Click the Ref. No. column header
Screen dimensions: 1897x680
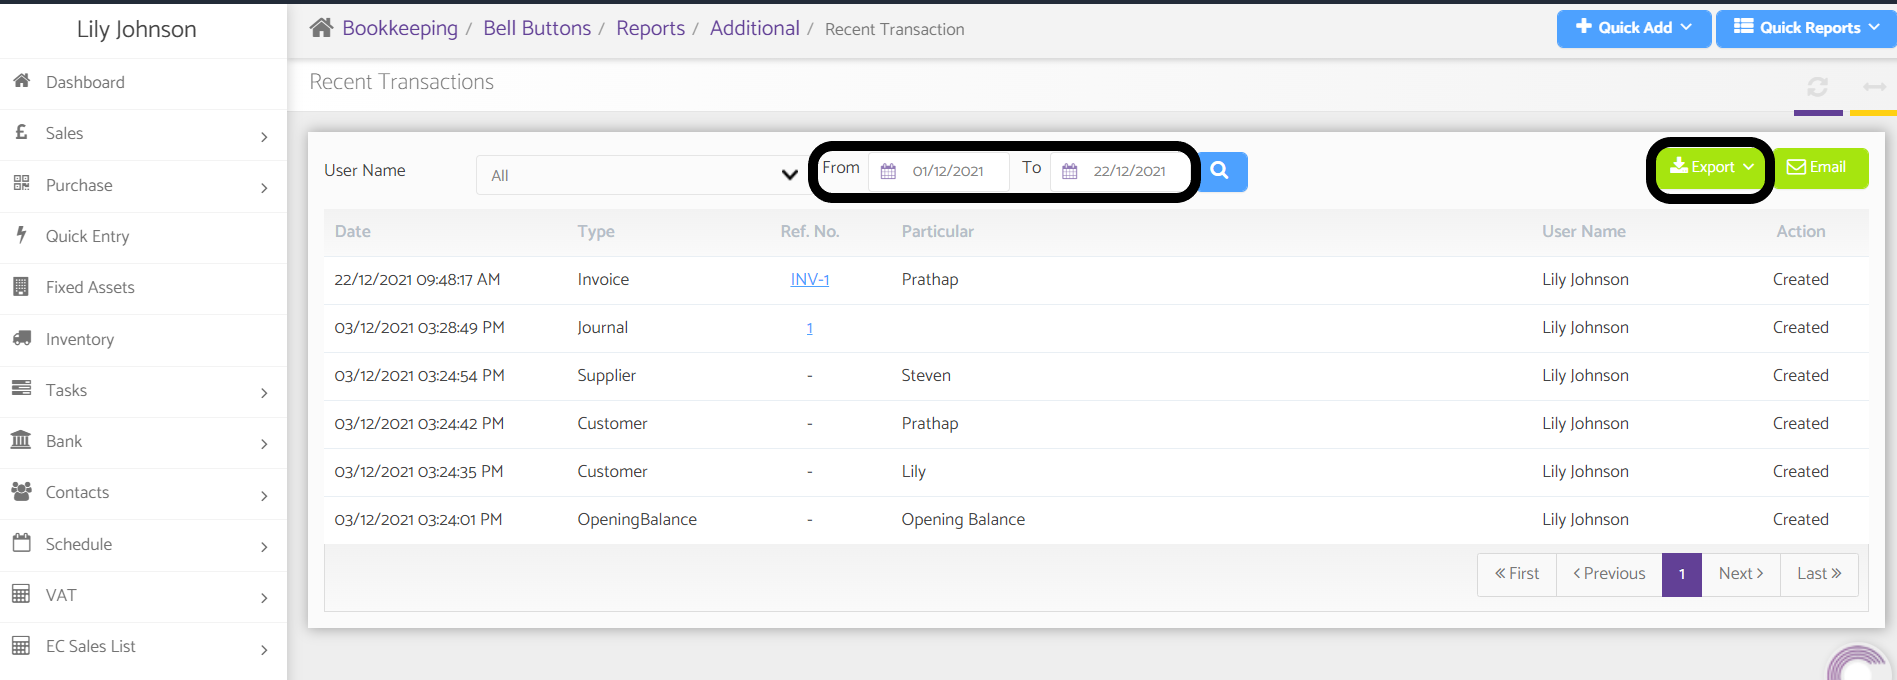810,232
